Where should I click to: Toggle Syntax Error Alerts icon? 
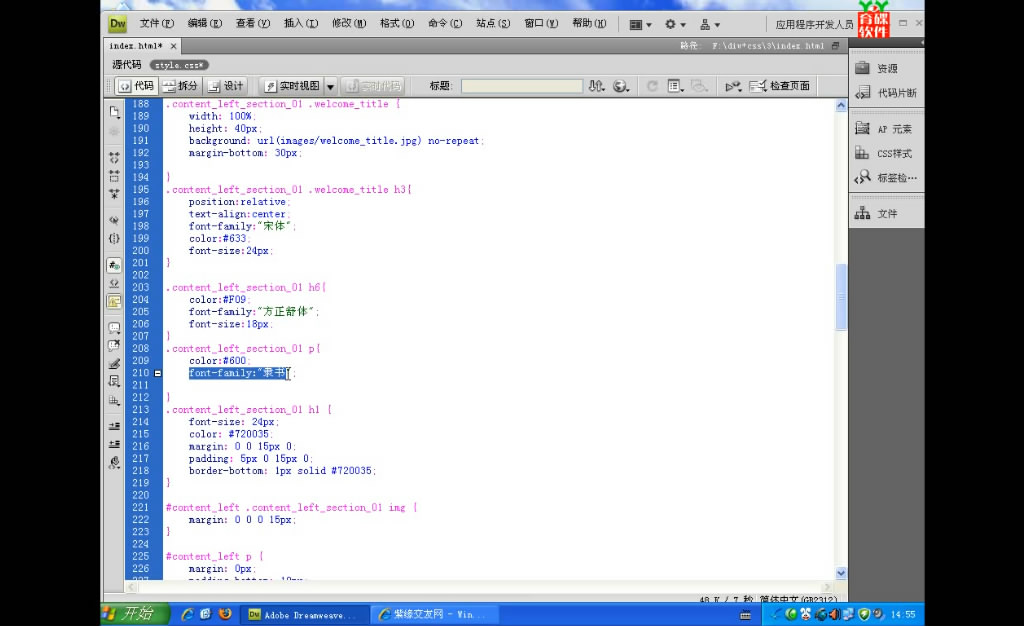[x=114, y=302]
